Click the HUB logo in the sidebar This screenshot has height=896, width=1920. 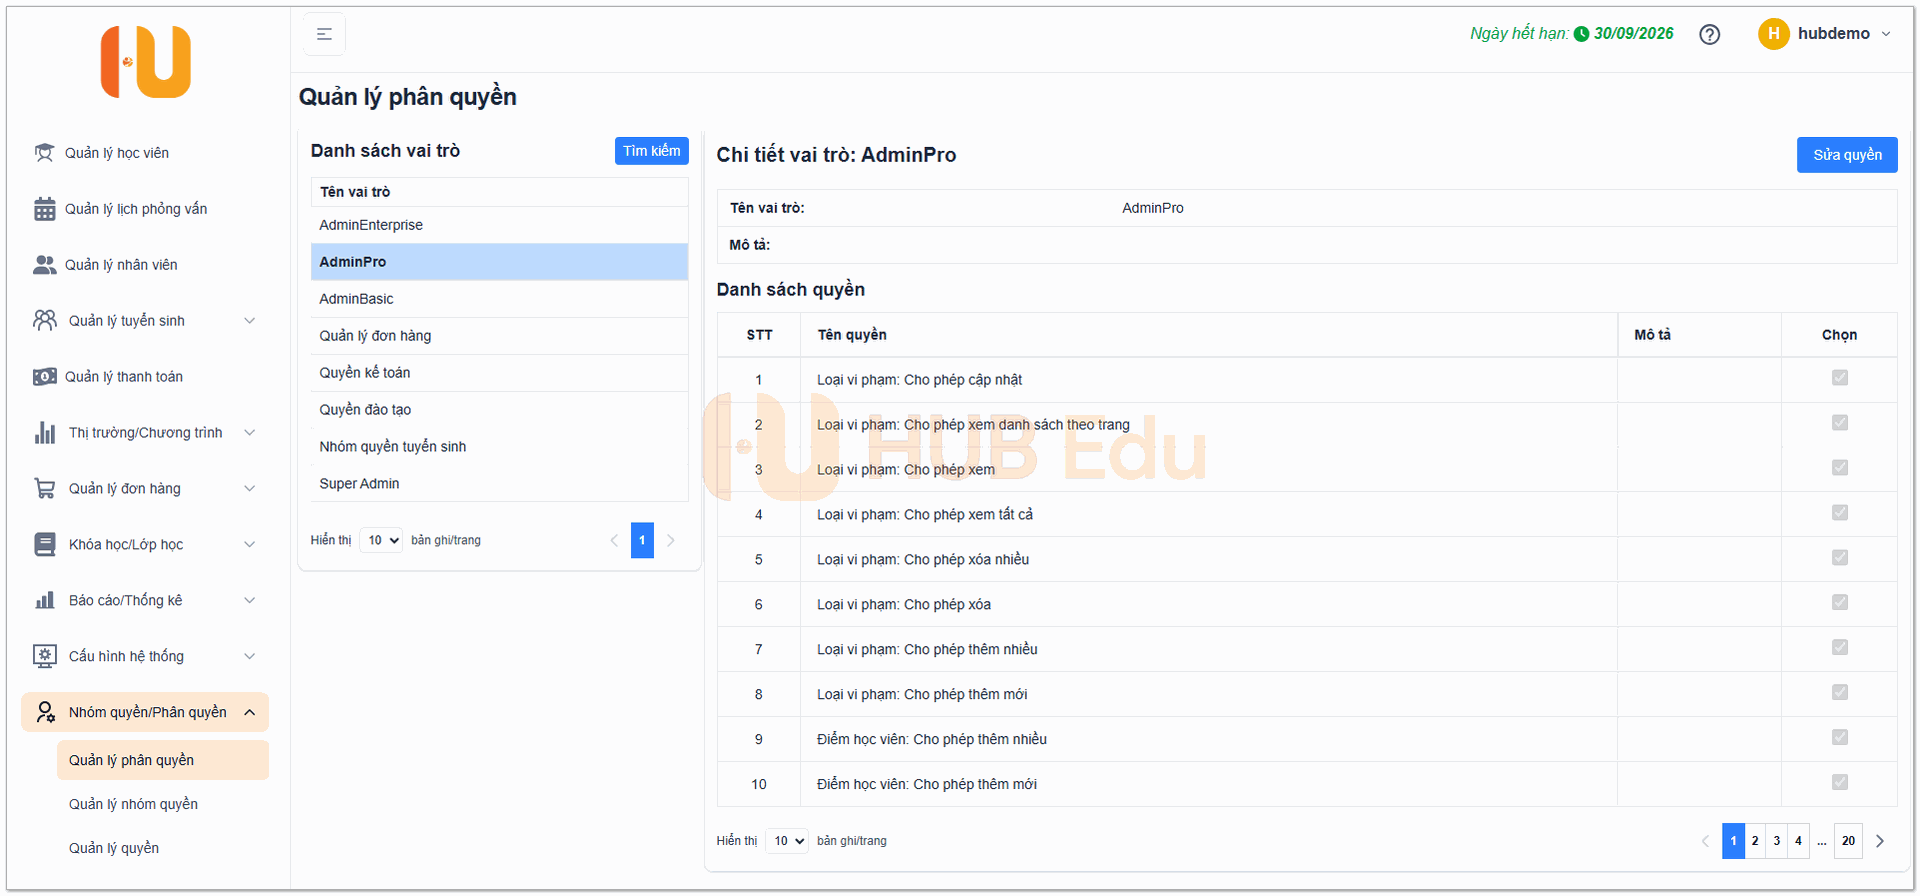146,62
